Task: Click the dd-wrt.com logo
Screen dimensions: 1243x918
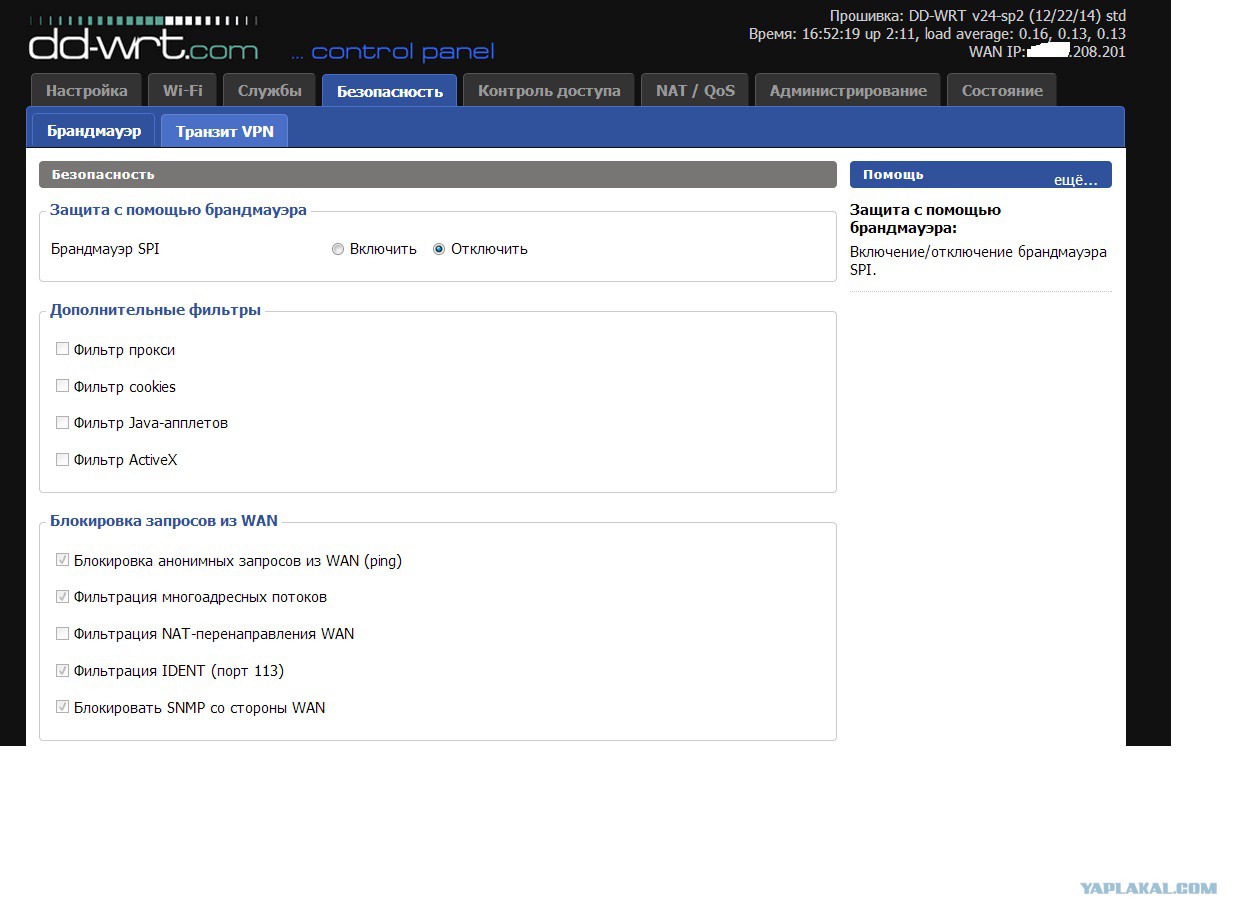Action: (143, 41)
